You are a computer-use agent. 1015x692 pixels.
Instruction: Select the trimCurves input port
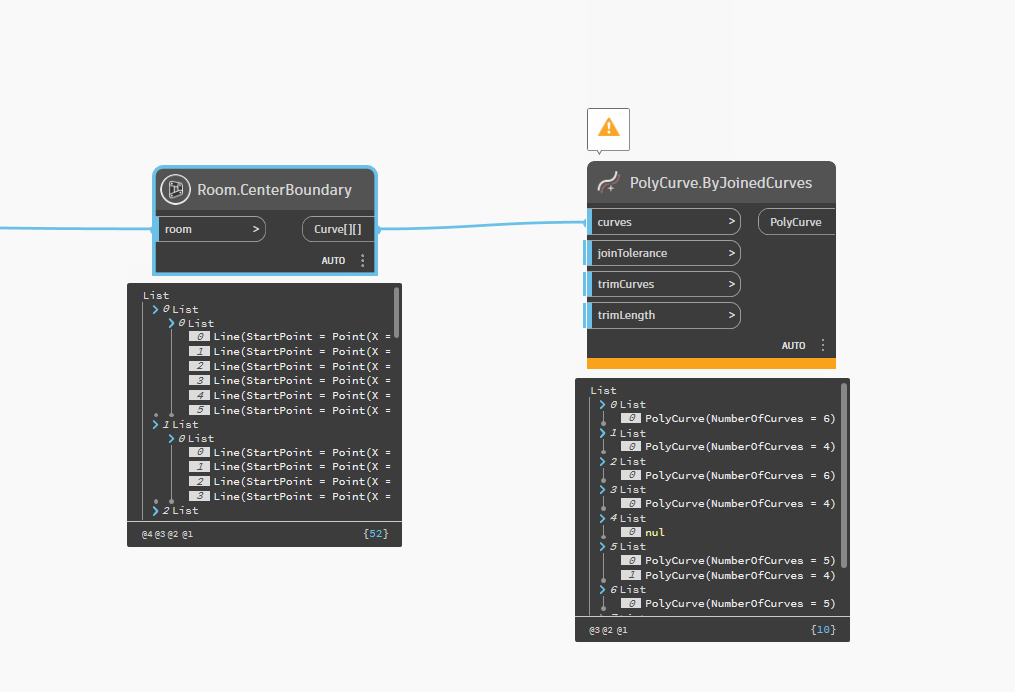click(664, 284)
